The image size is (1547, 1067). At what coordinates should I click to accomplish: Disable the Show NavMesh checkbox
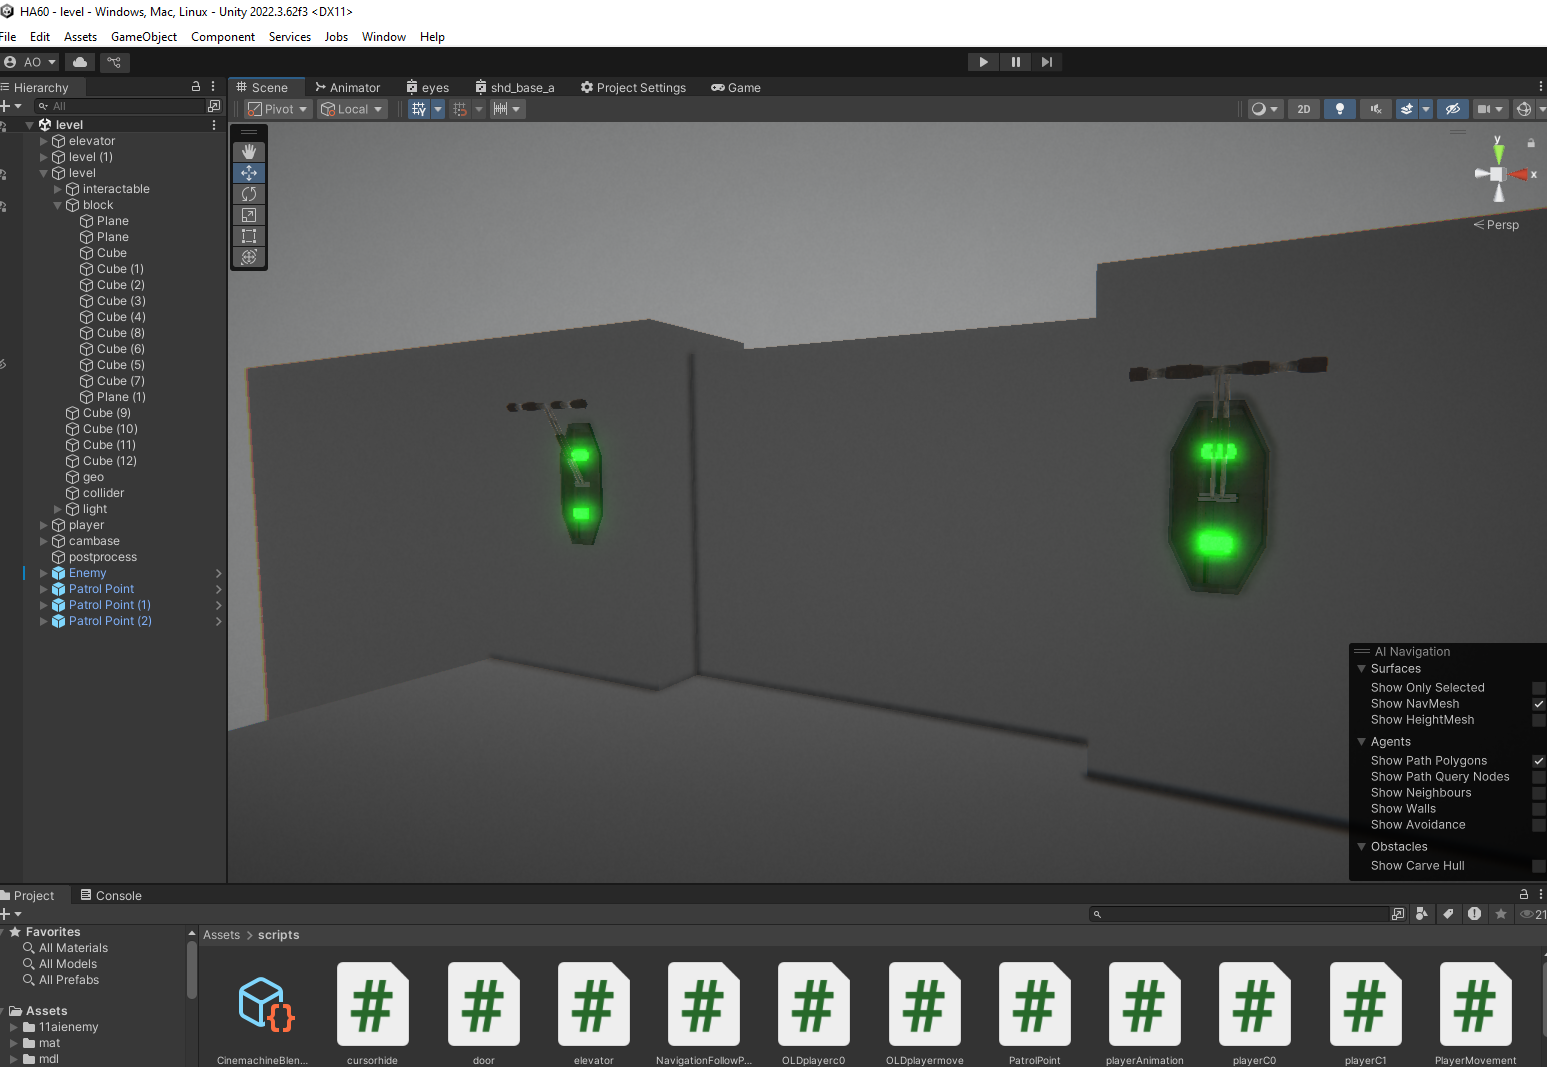1539,704
